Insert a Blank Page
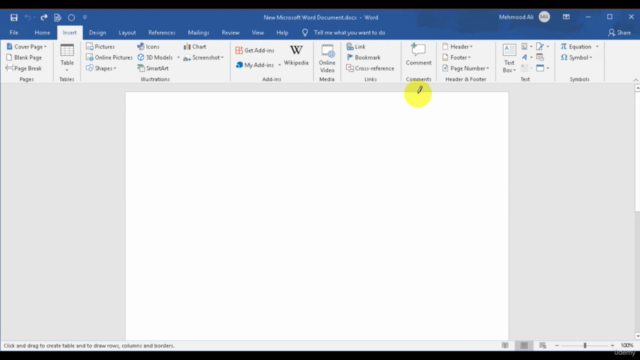 (24, 58)
